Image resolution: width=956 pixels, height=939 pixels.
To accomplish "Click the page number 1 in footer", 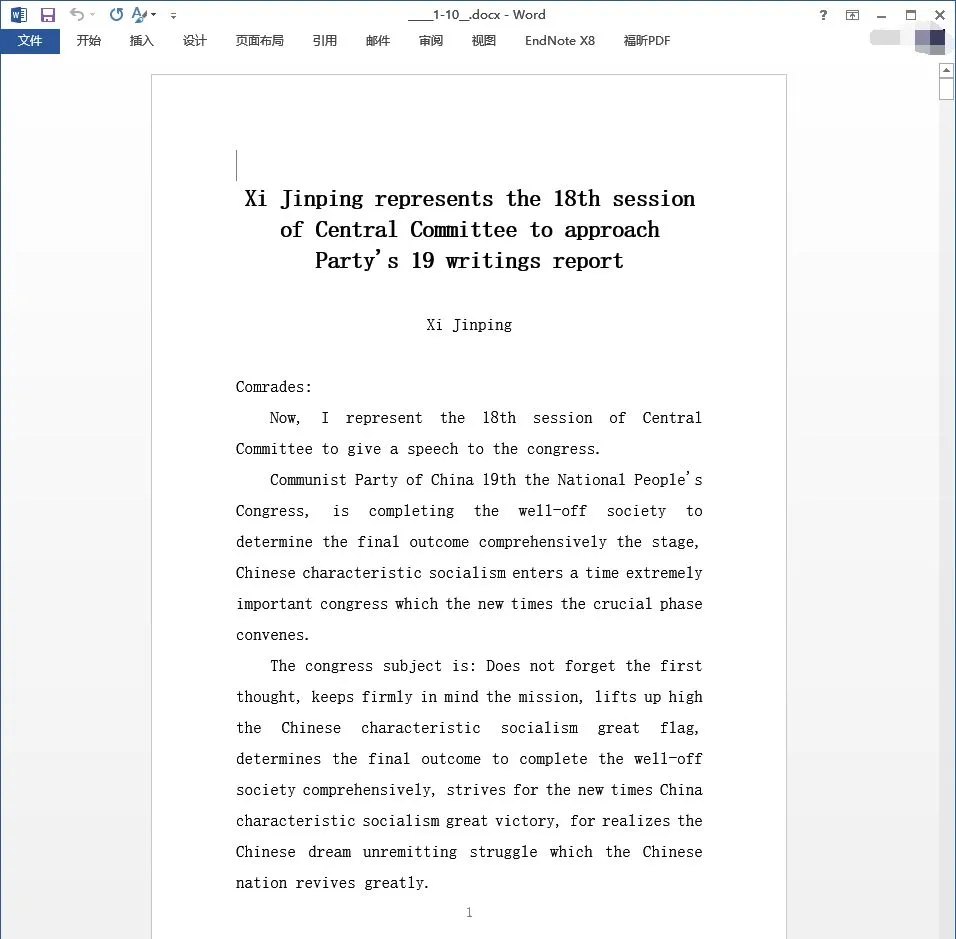I will click(x=469, y=913).
